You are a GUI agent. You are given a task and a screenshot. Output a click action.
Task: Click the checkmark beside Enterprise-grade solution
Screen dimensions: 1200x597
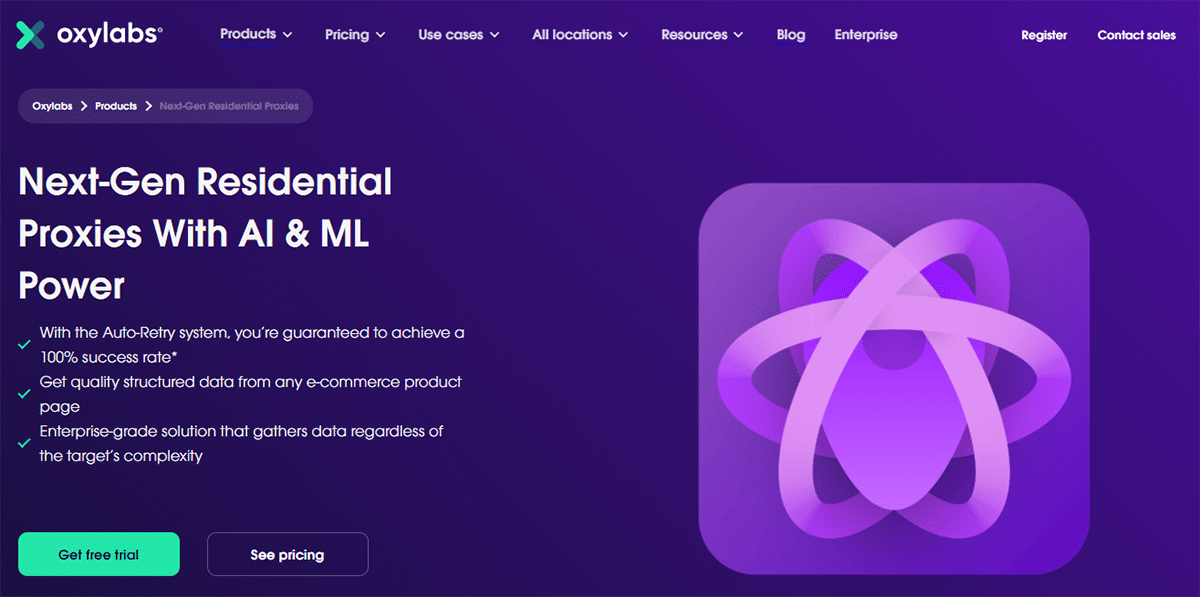[24, 443]
